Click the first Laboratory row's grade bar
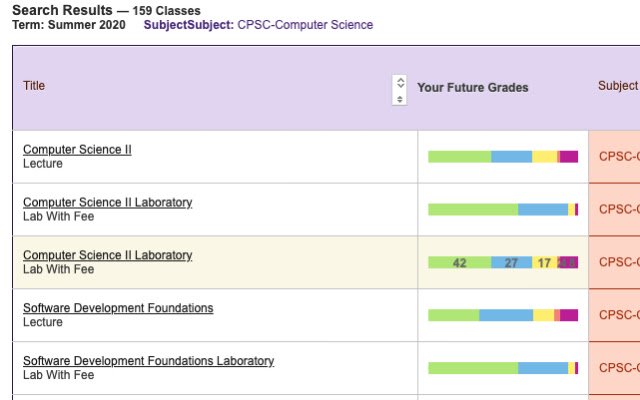640x400 pixels. [503, 209]
